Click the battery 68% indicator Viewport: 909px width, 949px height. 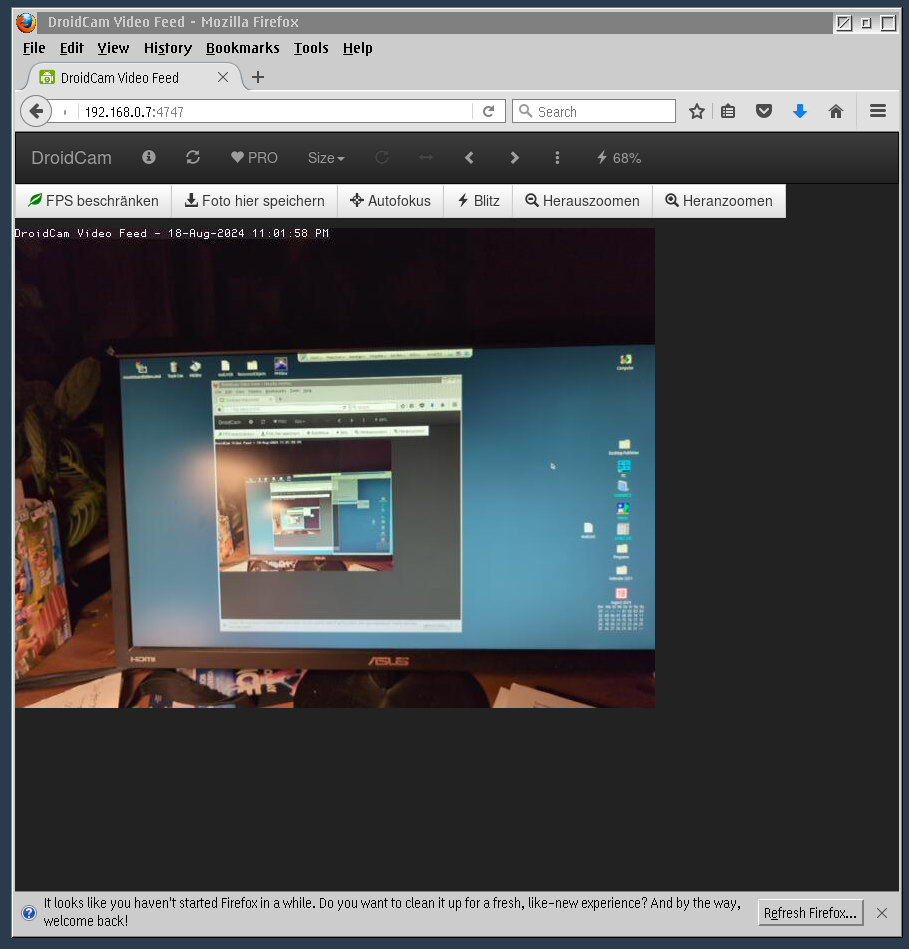tap(619, 158)
